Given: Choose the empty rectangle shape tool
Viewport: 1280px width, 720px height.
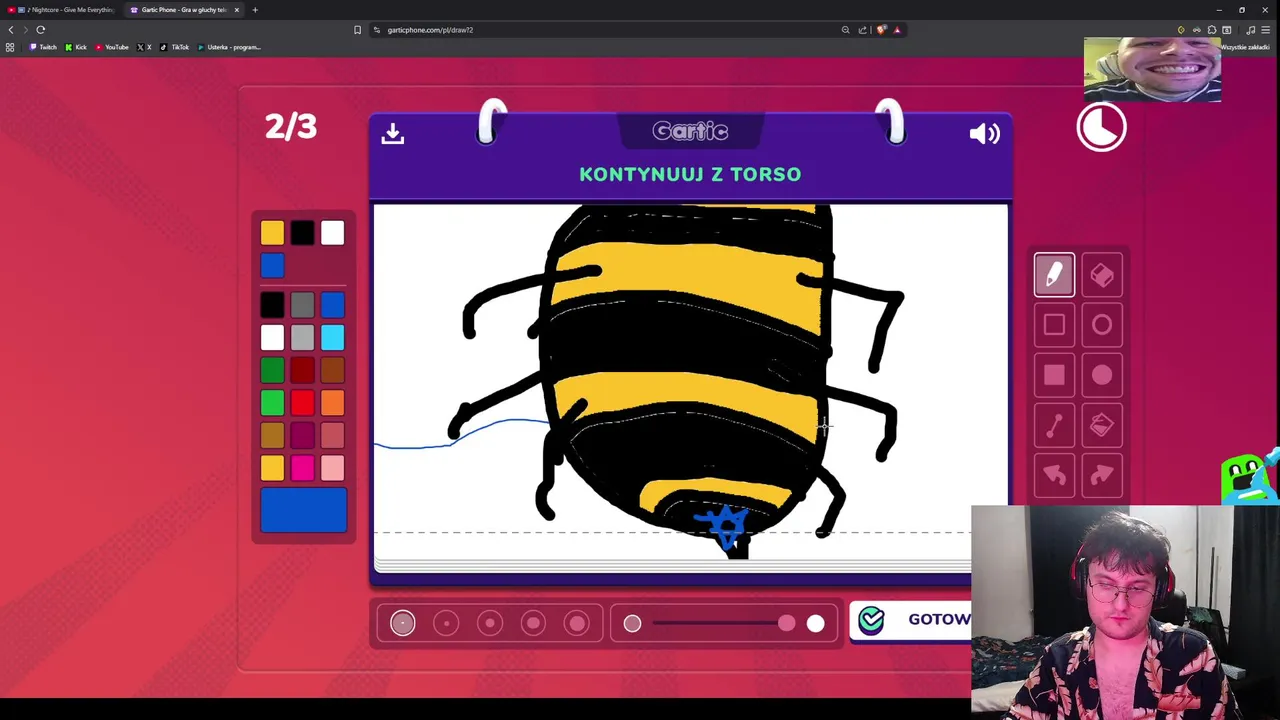Looking at the screenshot, I should pos(1054,325).
